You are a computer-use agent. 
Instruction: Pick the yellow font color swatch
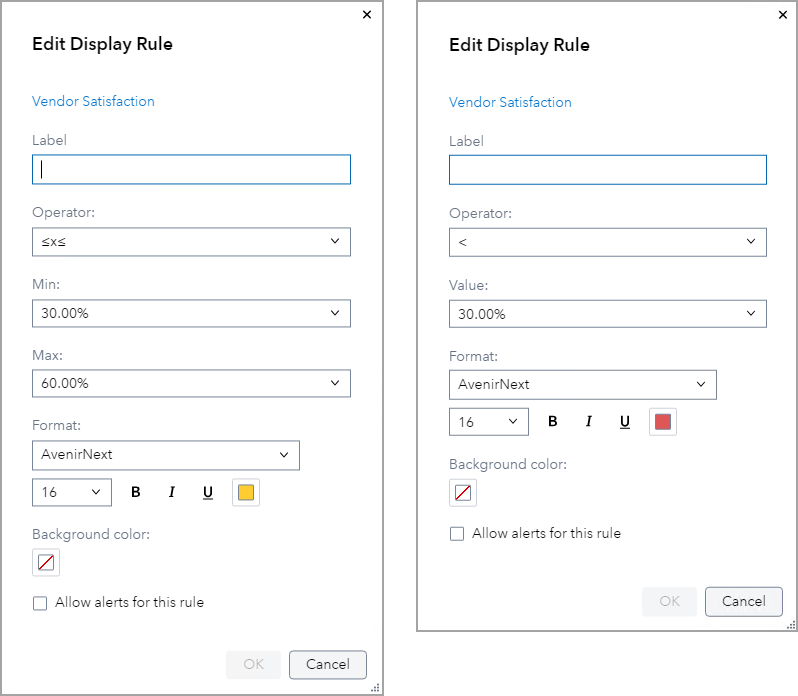246,492
